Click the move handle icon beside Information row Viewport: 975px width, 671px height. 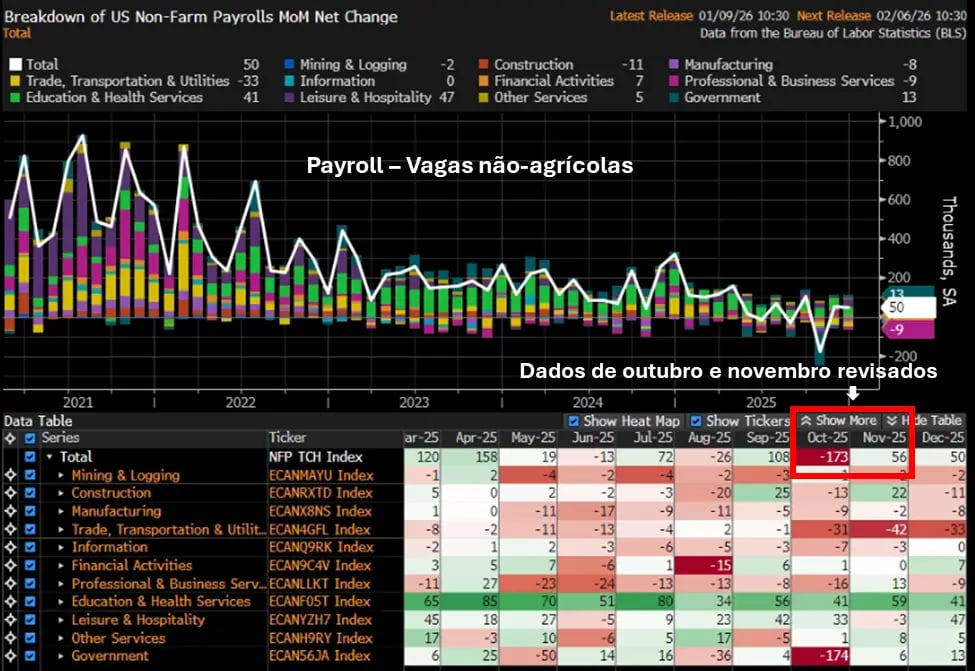pos(10,547)
